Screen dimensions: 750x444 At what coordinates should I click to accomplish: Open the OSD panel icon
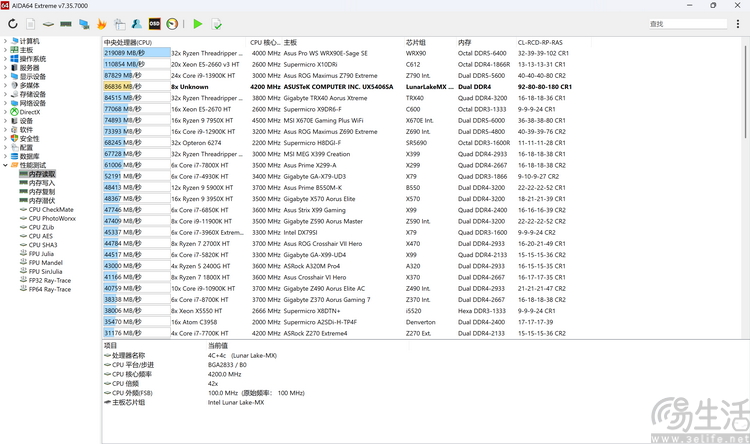(154, 24)
